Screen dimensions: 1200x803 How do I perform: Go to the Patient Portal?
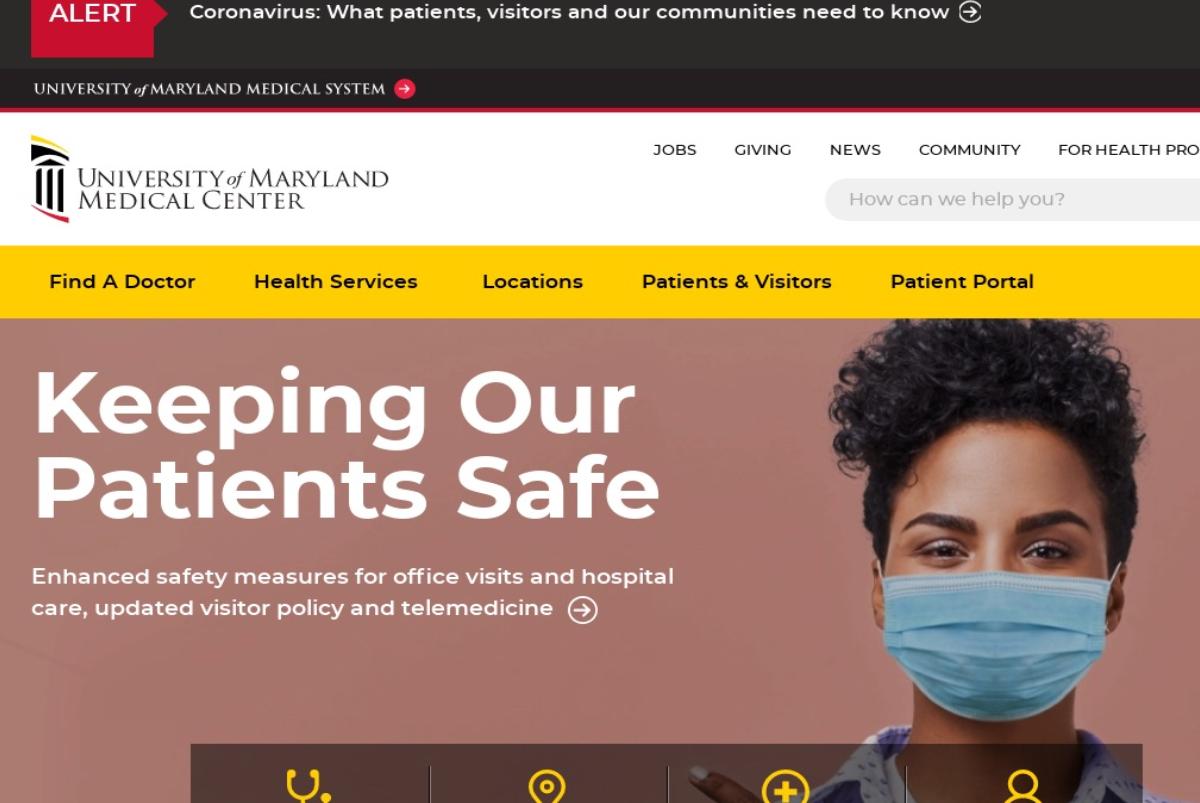pyautogui.click(x=962, y=282)
